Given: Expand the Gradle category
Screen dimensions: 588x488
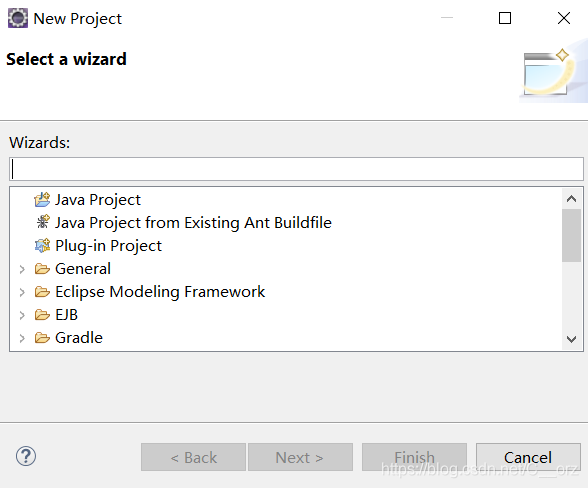Looking at the screenshot, I should point(22,338).
